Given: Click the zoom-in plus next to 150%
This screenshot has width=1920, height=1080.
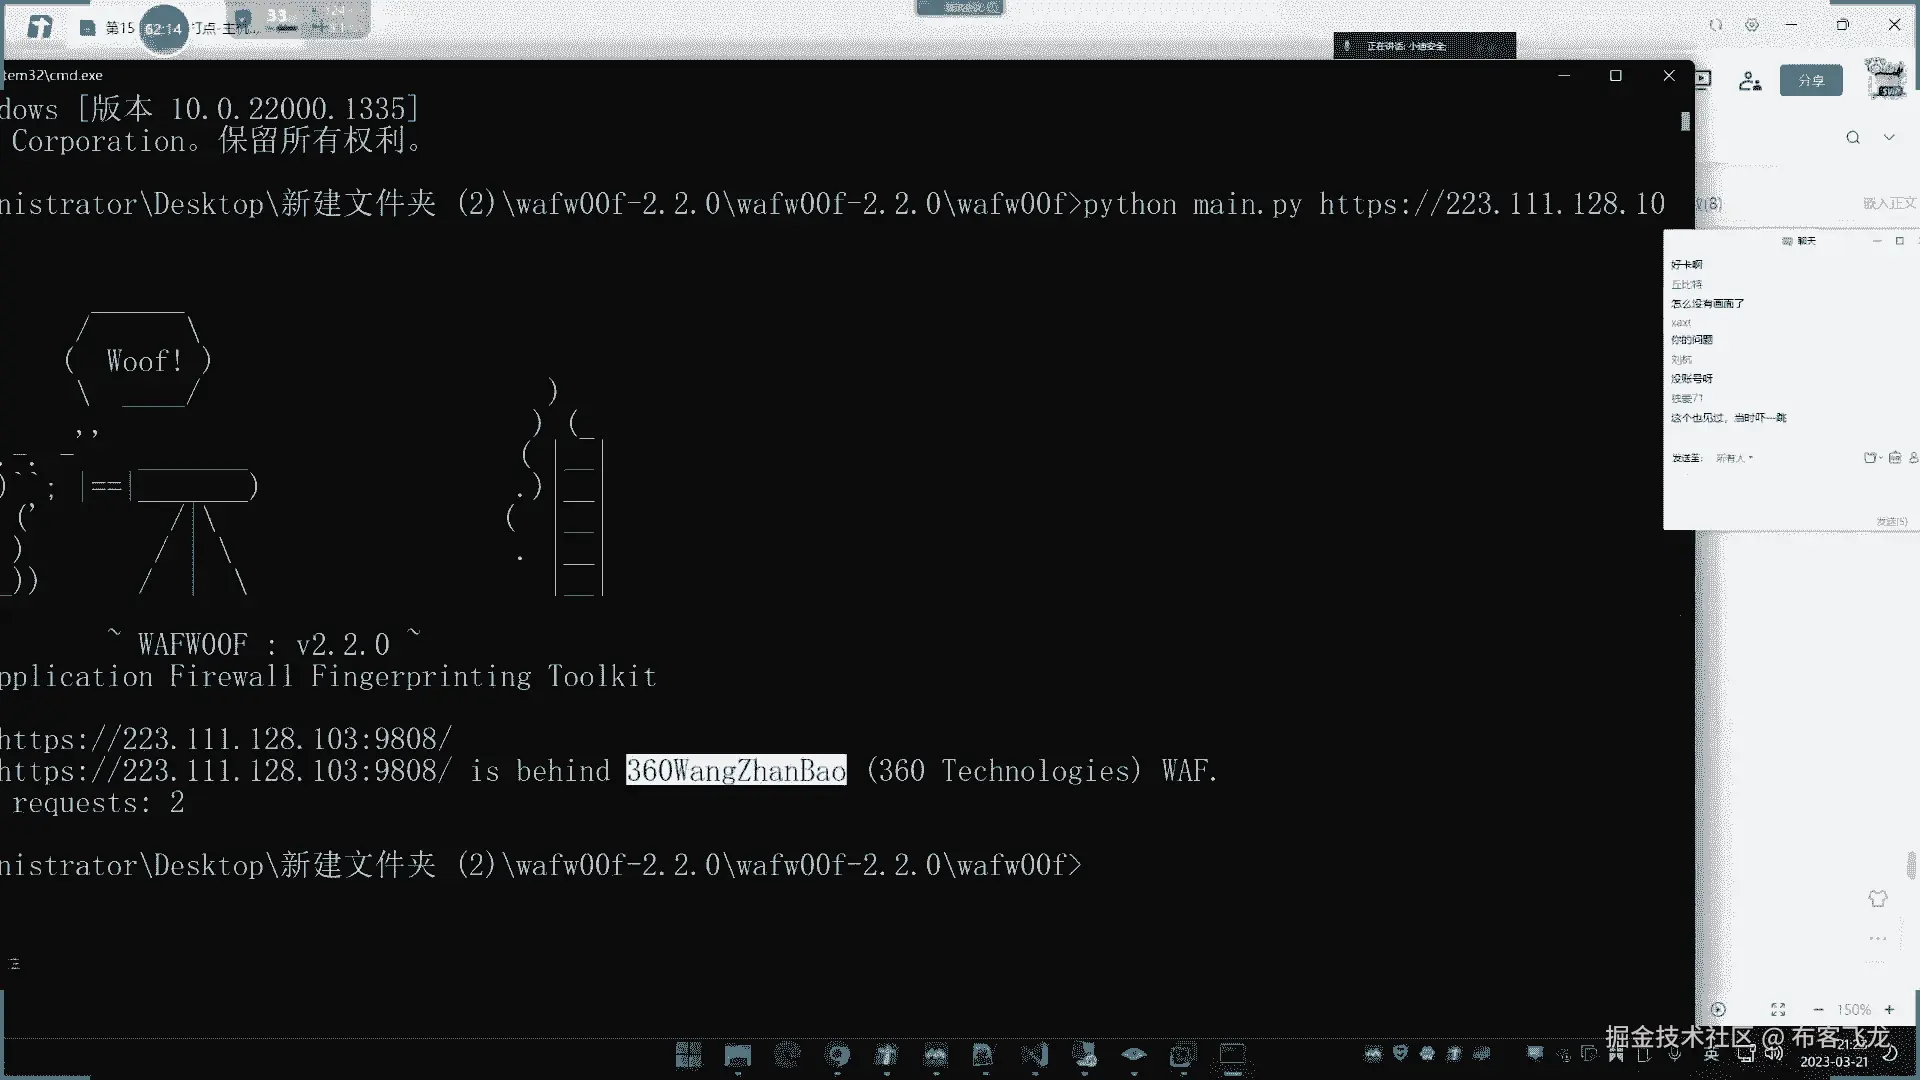Looking at the screenshot, I should coord(1889,1010).
